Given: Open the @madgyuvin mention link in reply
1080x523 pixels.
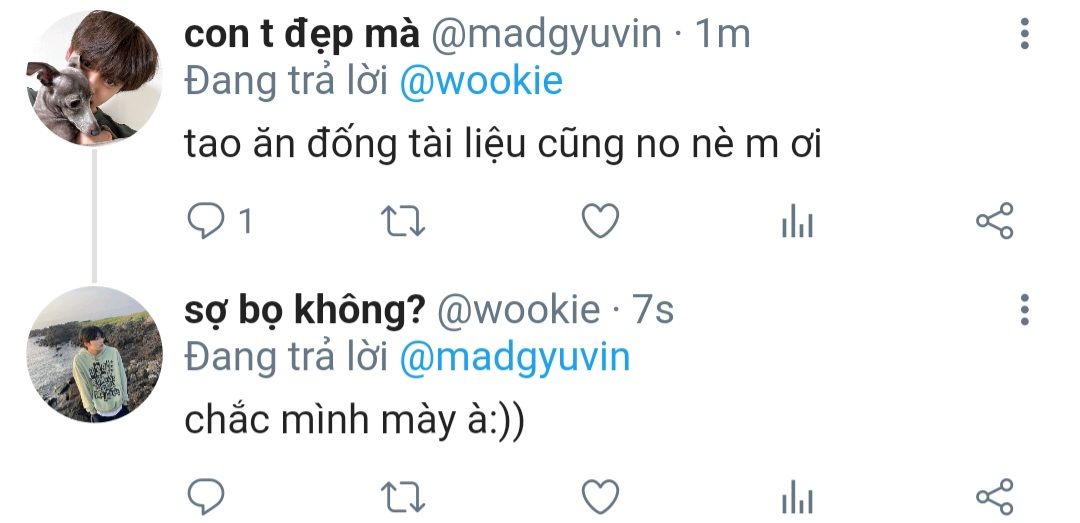Looking at the screenshot, I should coord(515,358).
